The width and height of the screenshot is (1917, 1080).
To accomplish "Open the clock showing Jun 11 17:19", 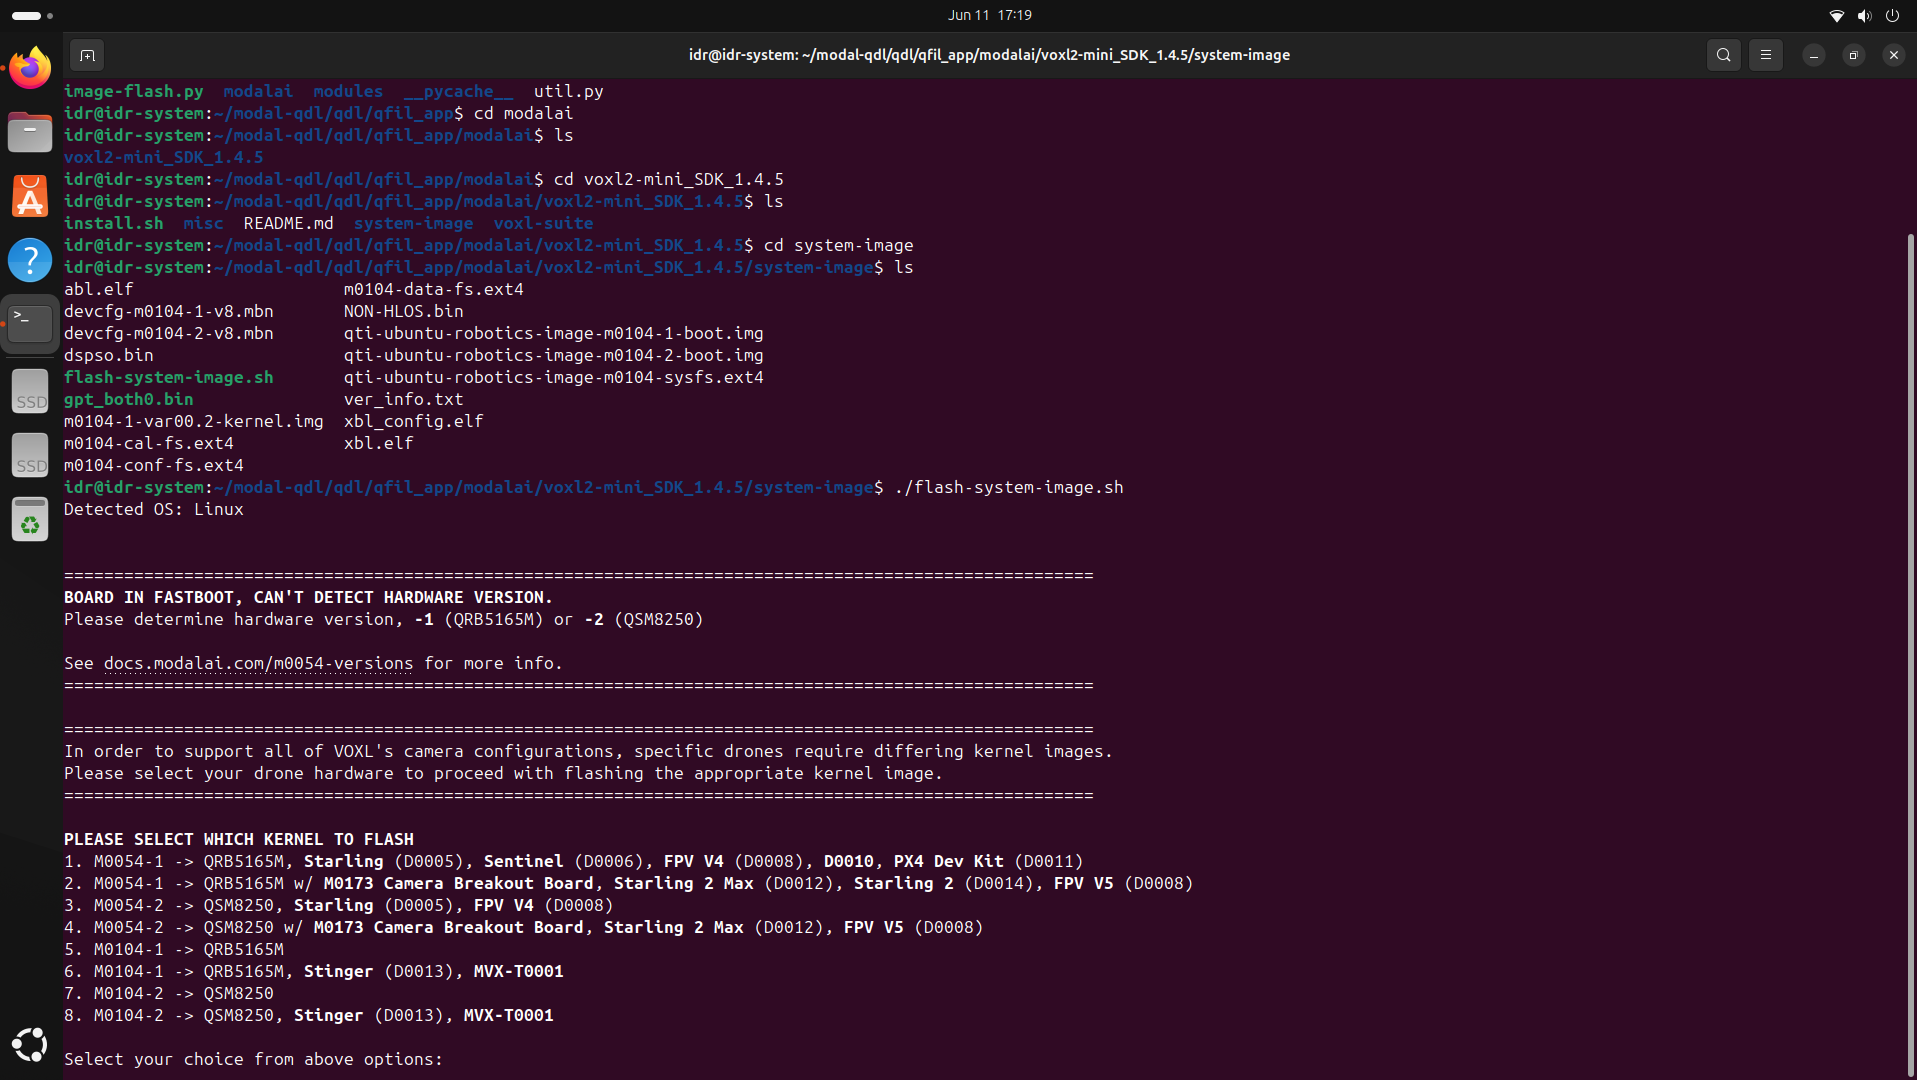I will (989, 15).
